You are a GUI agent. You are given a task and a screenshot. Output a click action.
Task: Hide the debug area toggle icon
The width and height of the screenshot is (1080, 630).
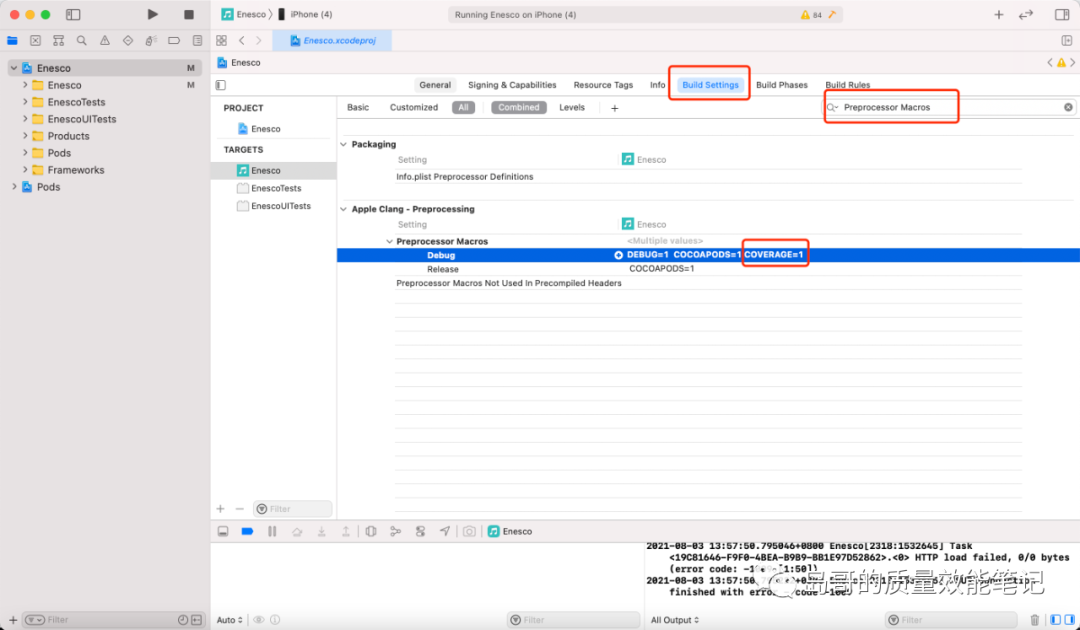pyautogui.click(x=223, y=532)
